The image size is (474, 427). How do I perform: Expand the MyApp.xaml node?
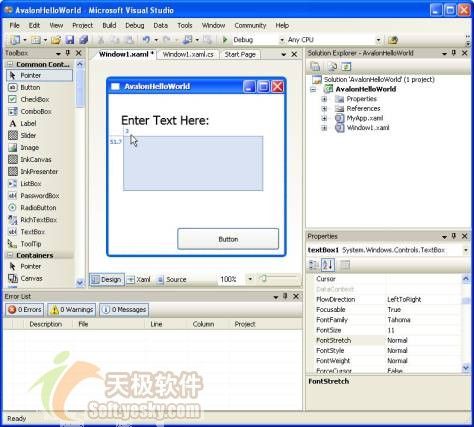click(x=324, y=118)
